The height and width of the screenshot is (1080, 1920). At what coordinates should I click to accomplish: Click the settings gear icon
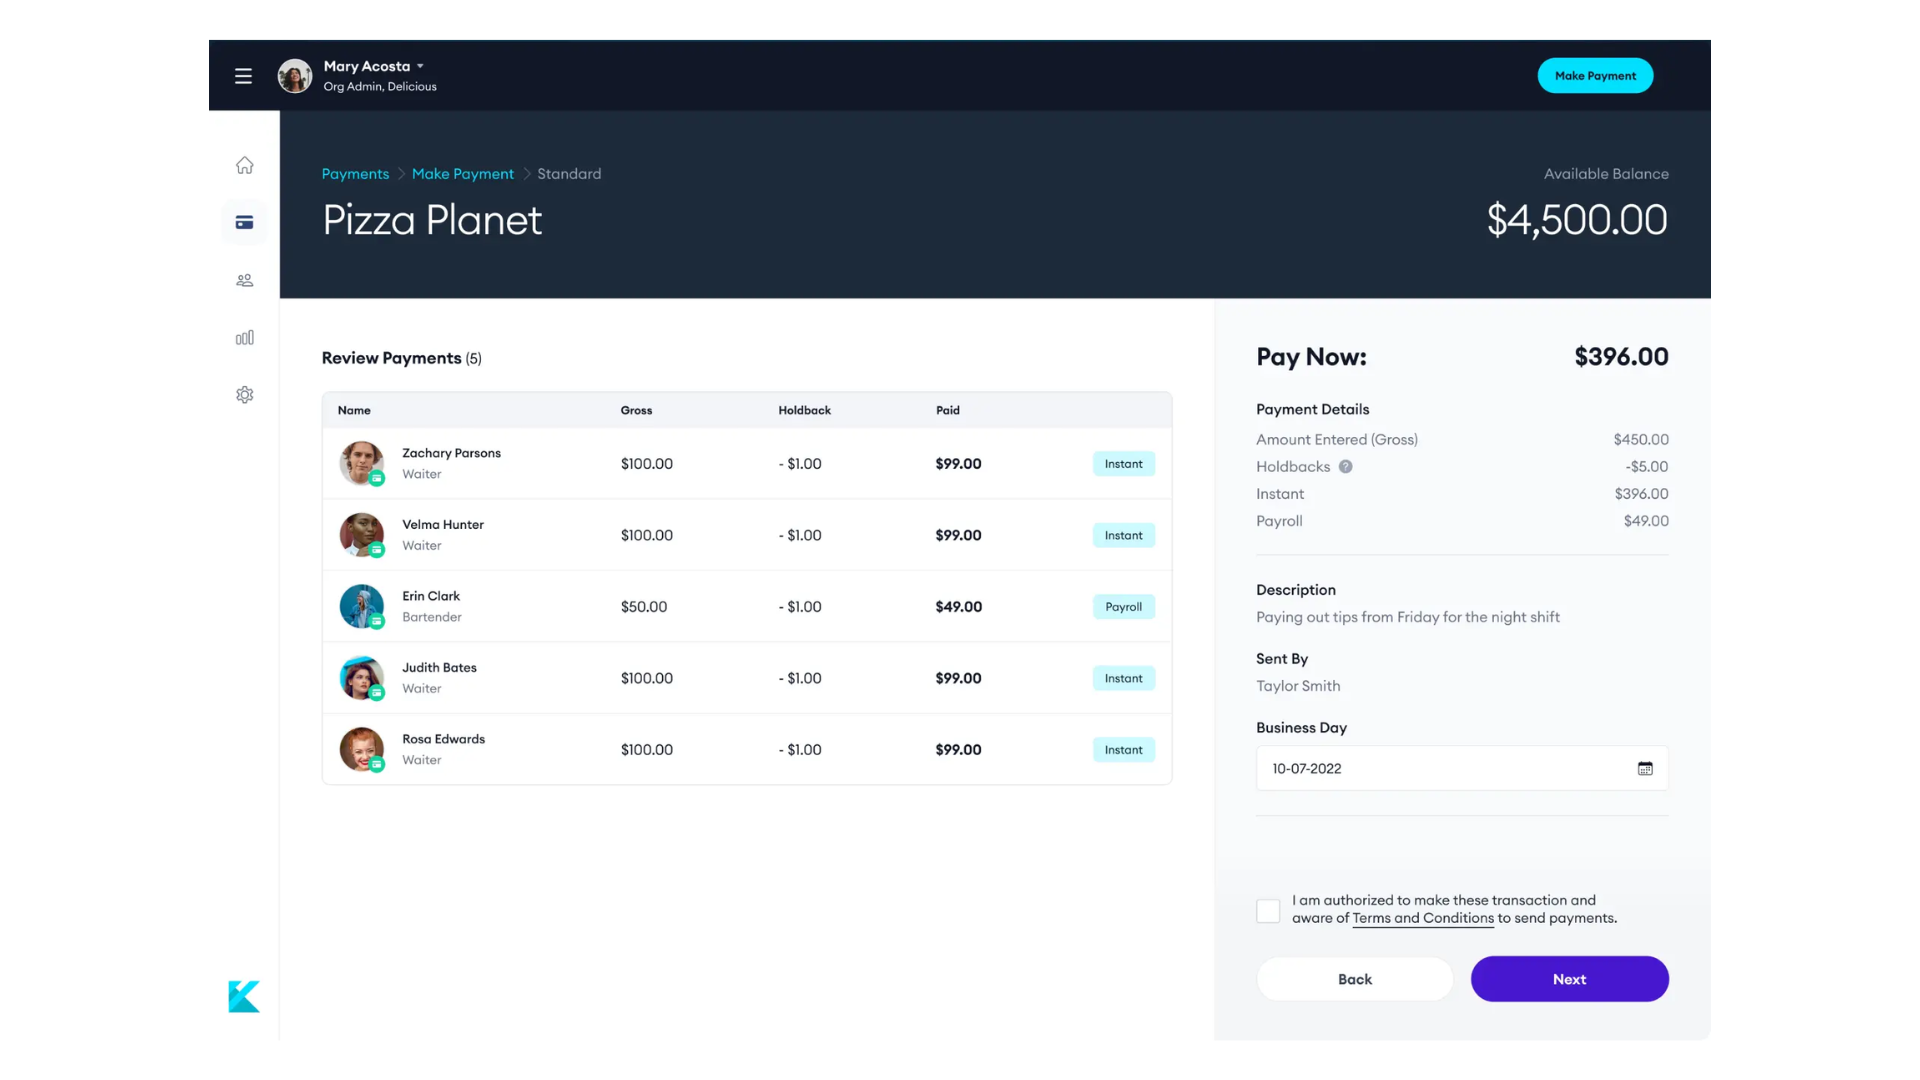[x=244, y=394]
